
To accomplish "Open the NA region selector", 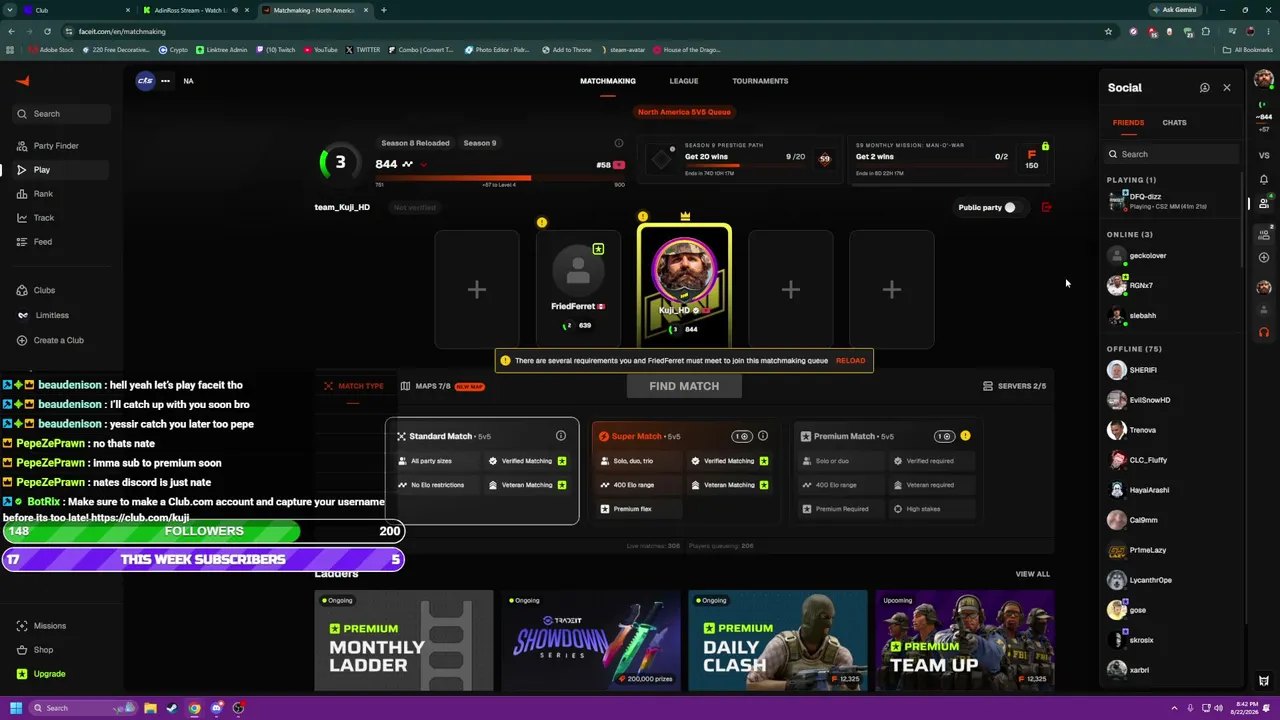I will click(188, 81).
